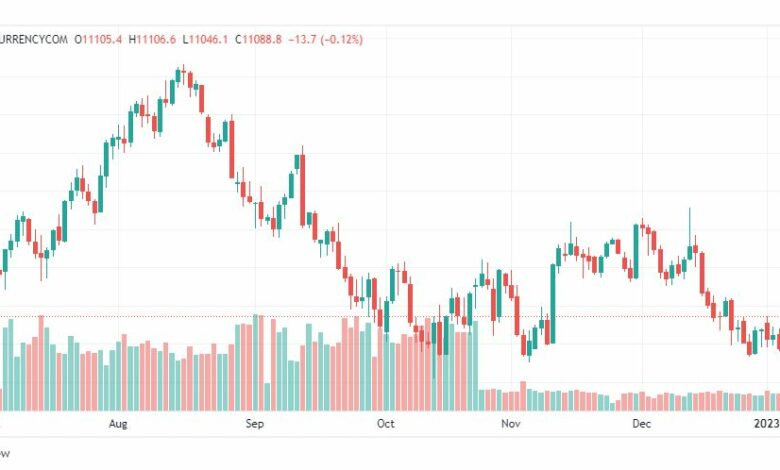Select the open price value O11105.4
The height and width of the screenshot is (470, 780).
tap(98, 39)
